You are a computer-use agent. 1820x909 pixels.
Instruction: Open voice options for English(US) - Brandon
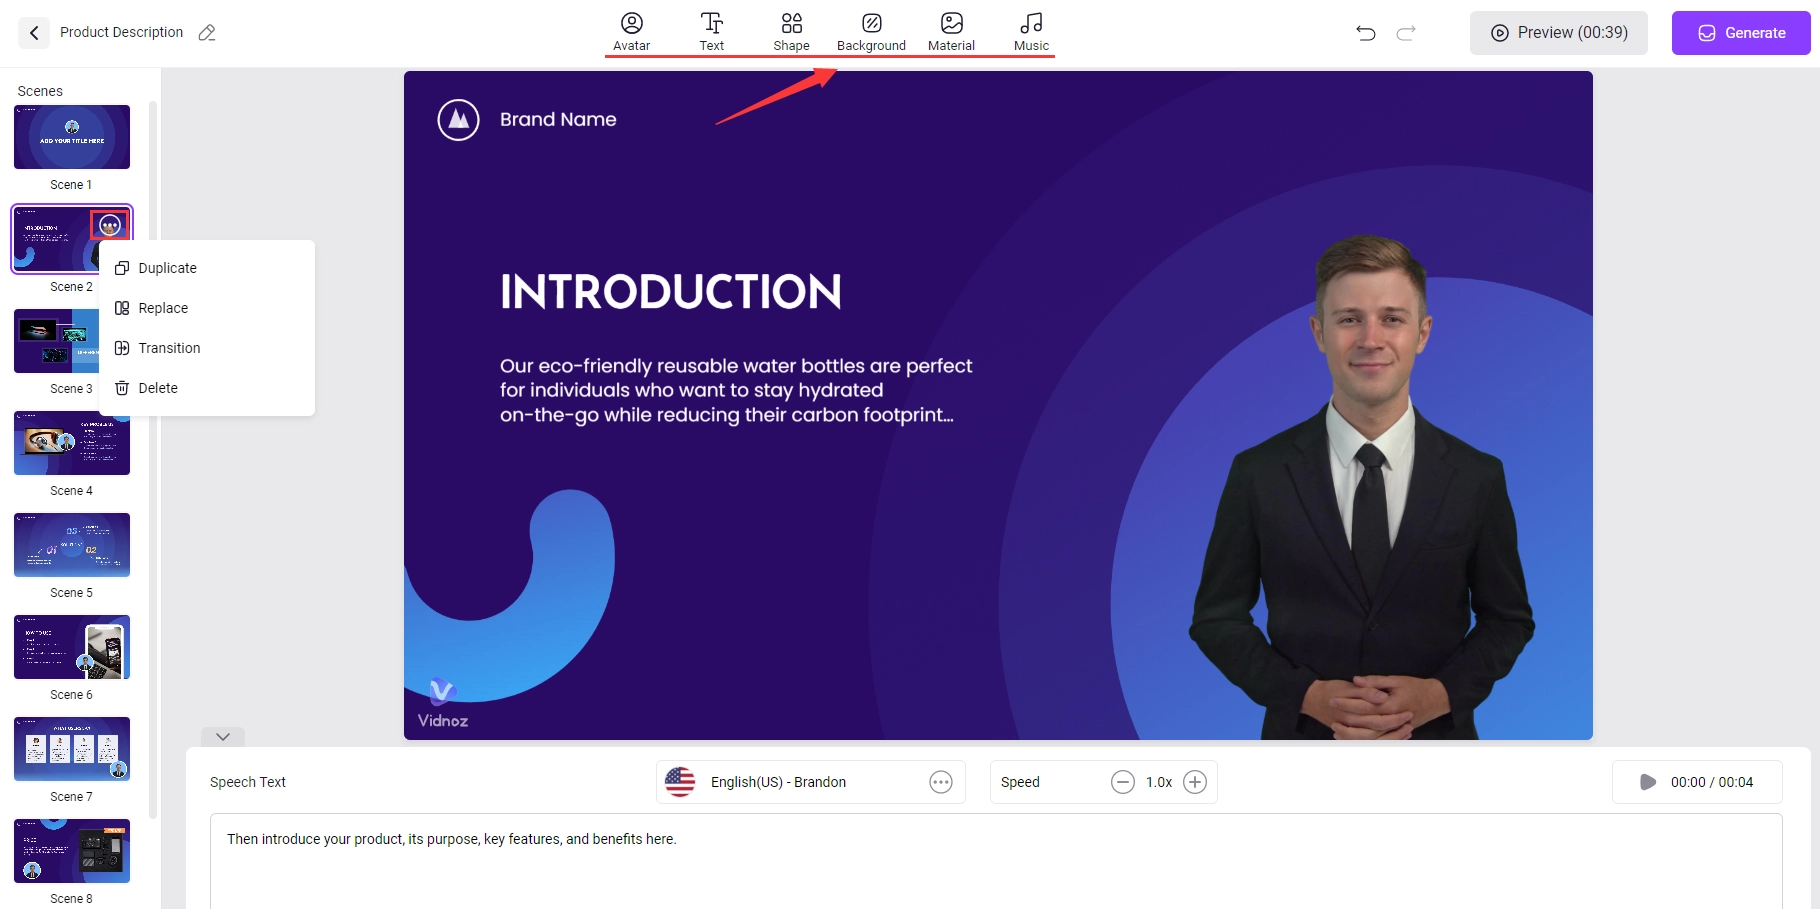point(940,782)
